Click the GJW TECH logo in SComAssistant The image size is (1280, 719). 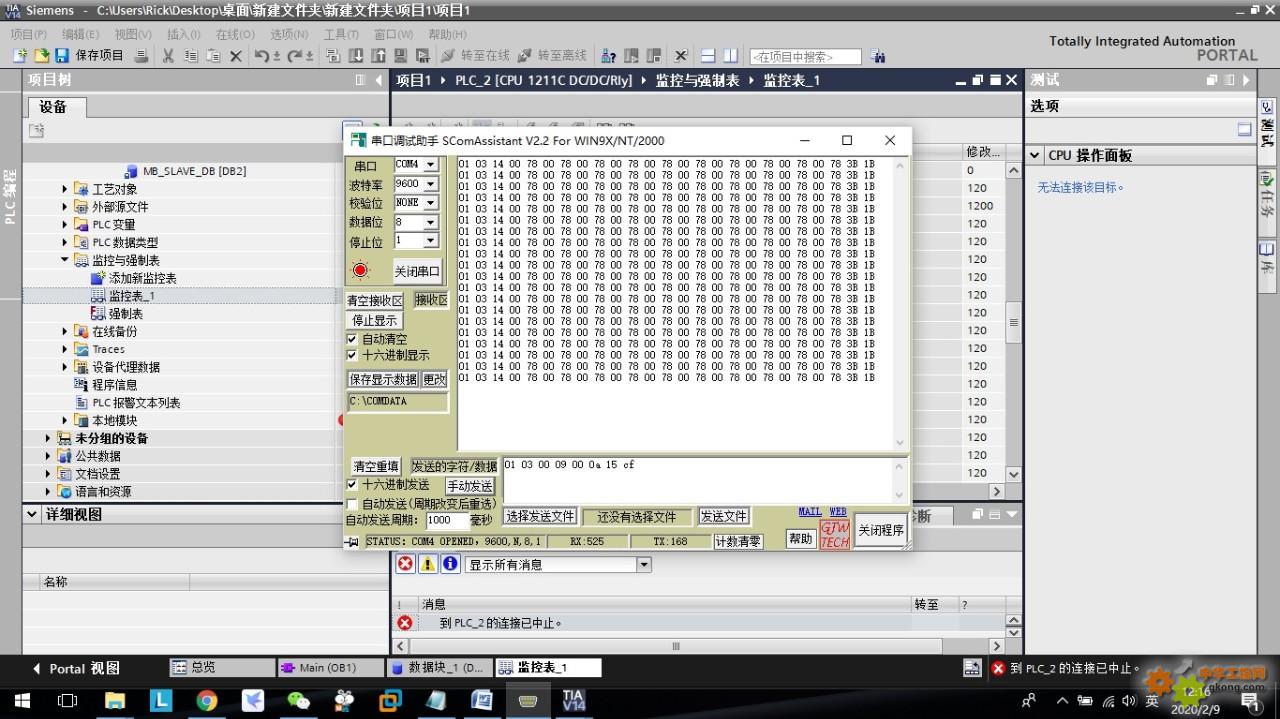(835, 534)
